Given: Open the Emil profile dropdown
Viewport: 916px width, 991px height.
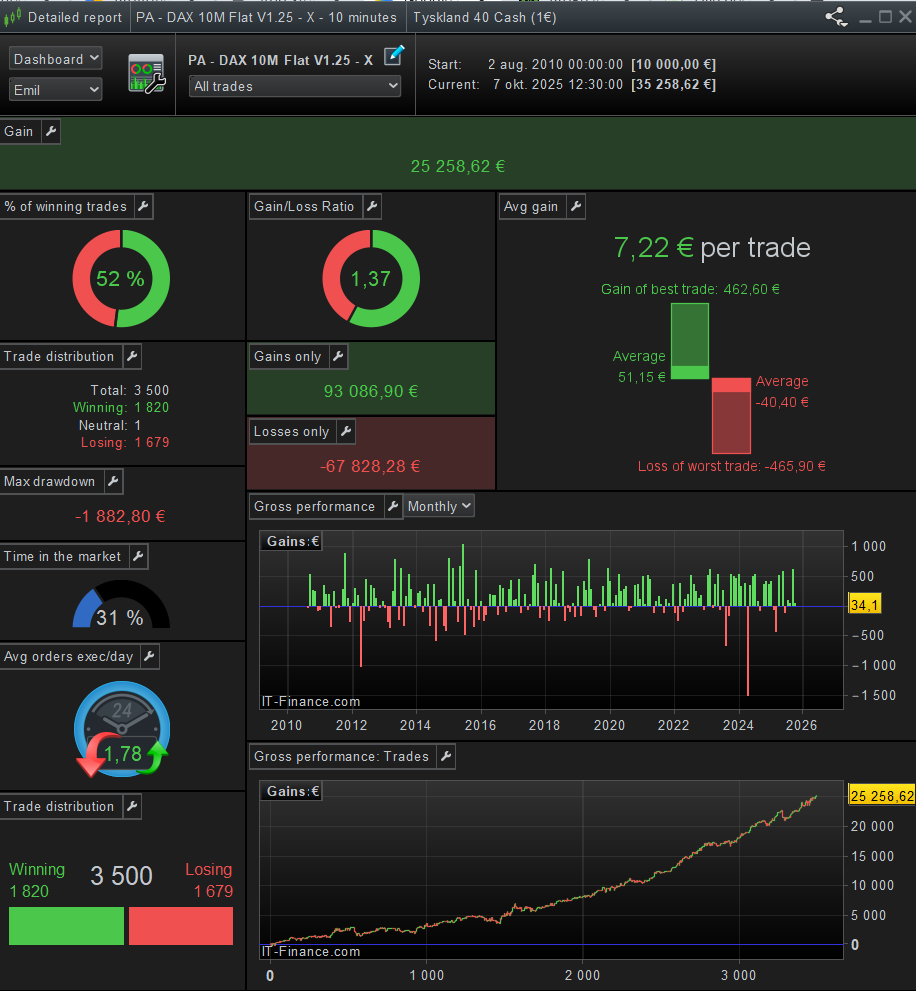Looking at the screenshot, I should pyautogui.click(x=56, y=90).
